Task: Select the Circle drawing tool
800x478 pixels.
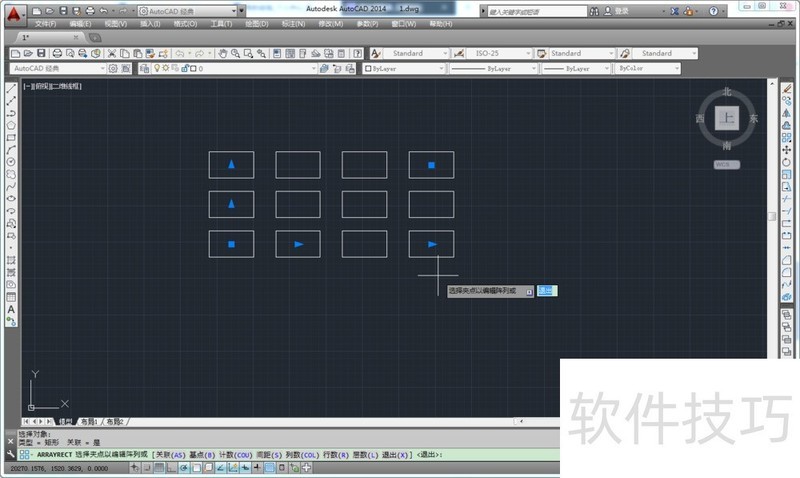Action: coord(11,161)
